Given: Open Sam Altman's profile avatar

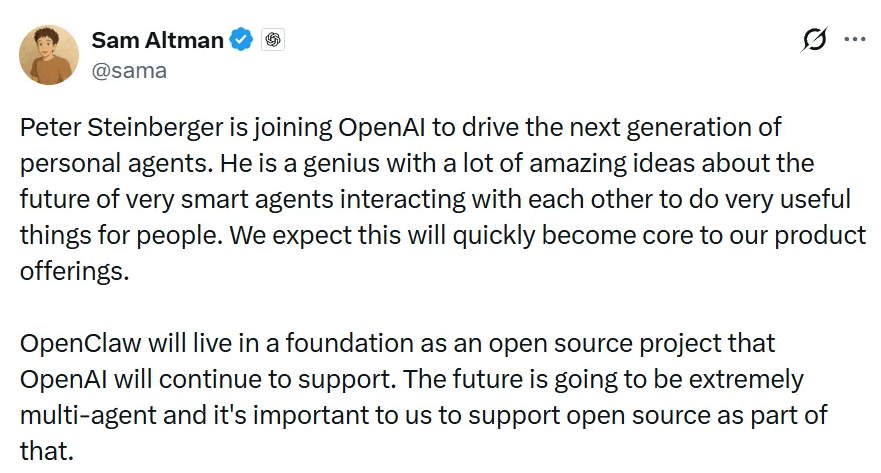Looking at the screenshot, I should tap(49, 55).
